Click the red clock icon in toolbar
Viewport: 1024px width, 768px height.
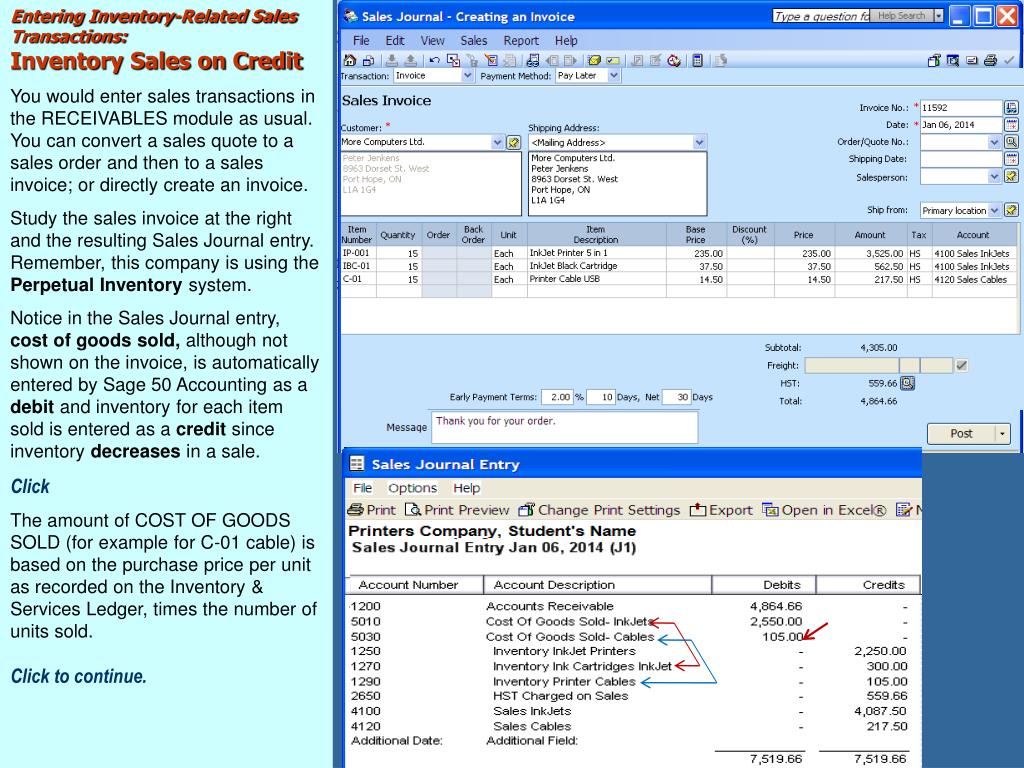[674, 60]
